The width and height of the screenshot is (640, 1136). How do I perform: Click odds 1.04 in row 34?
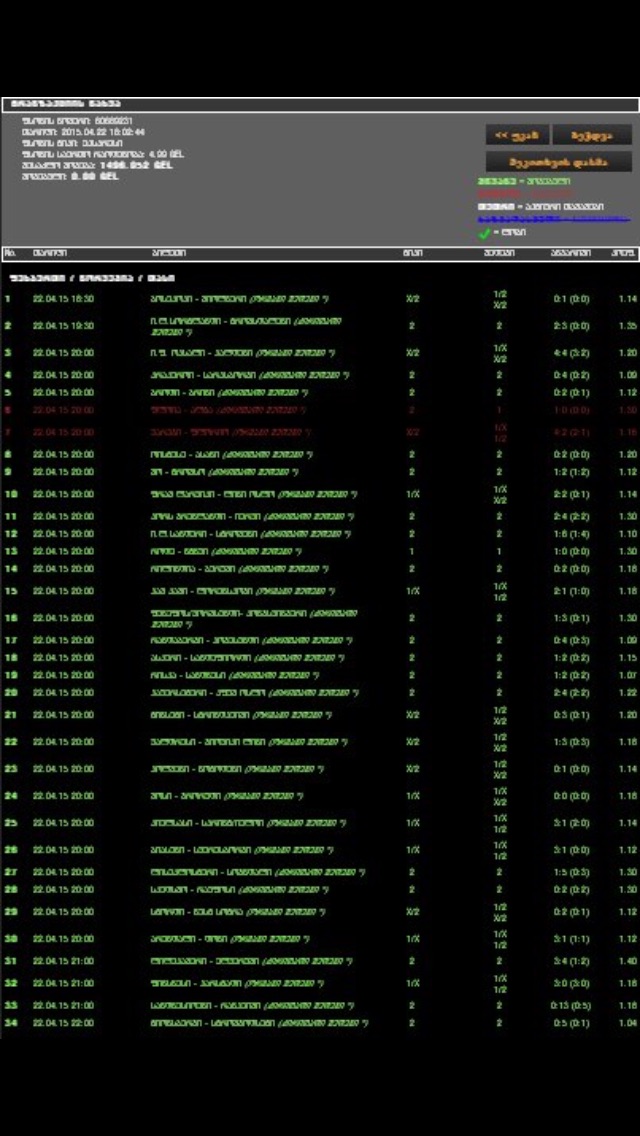628,1023
